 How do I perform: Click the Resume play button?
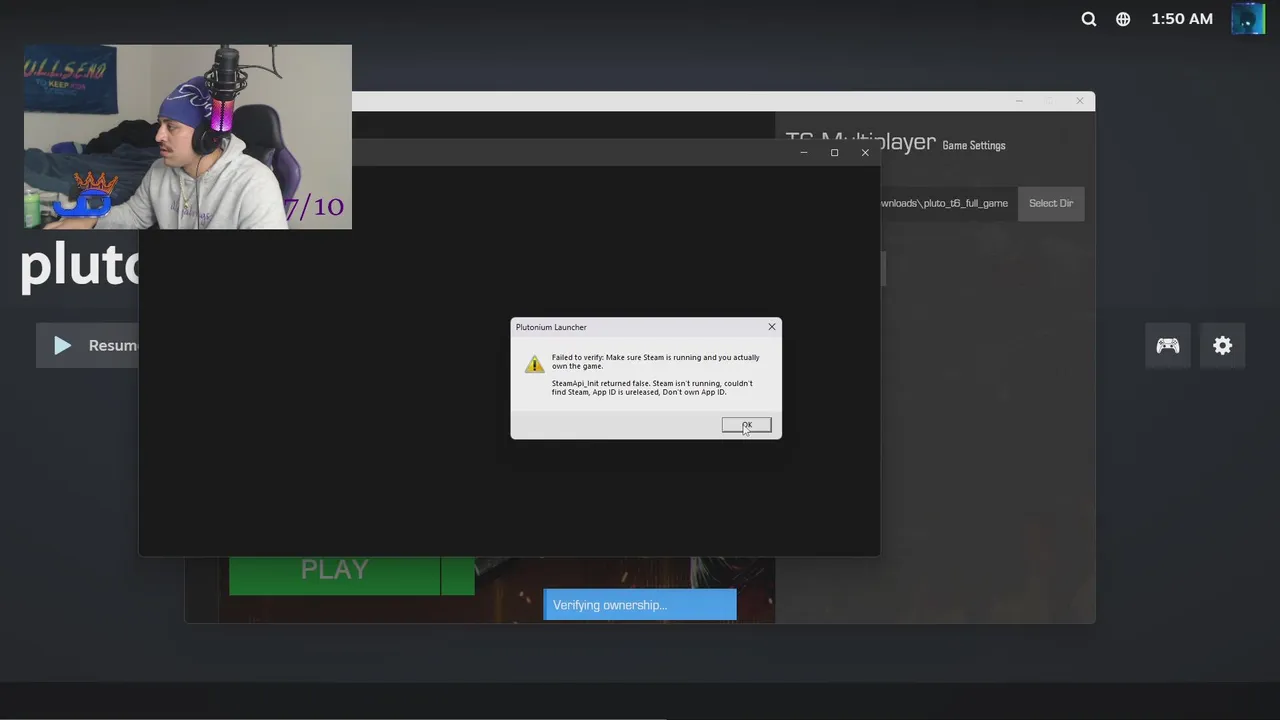point(88,345)
